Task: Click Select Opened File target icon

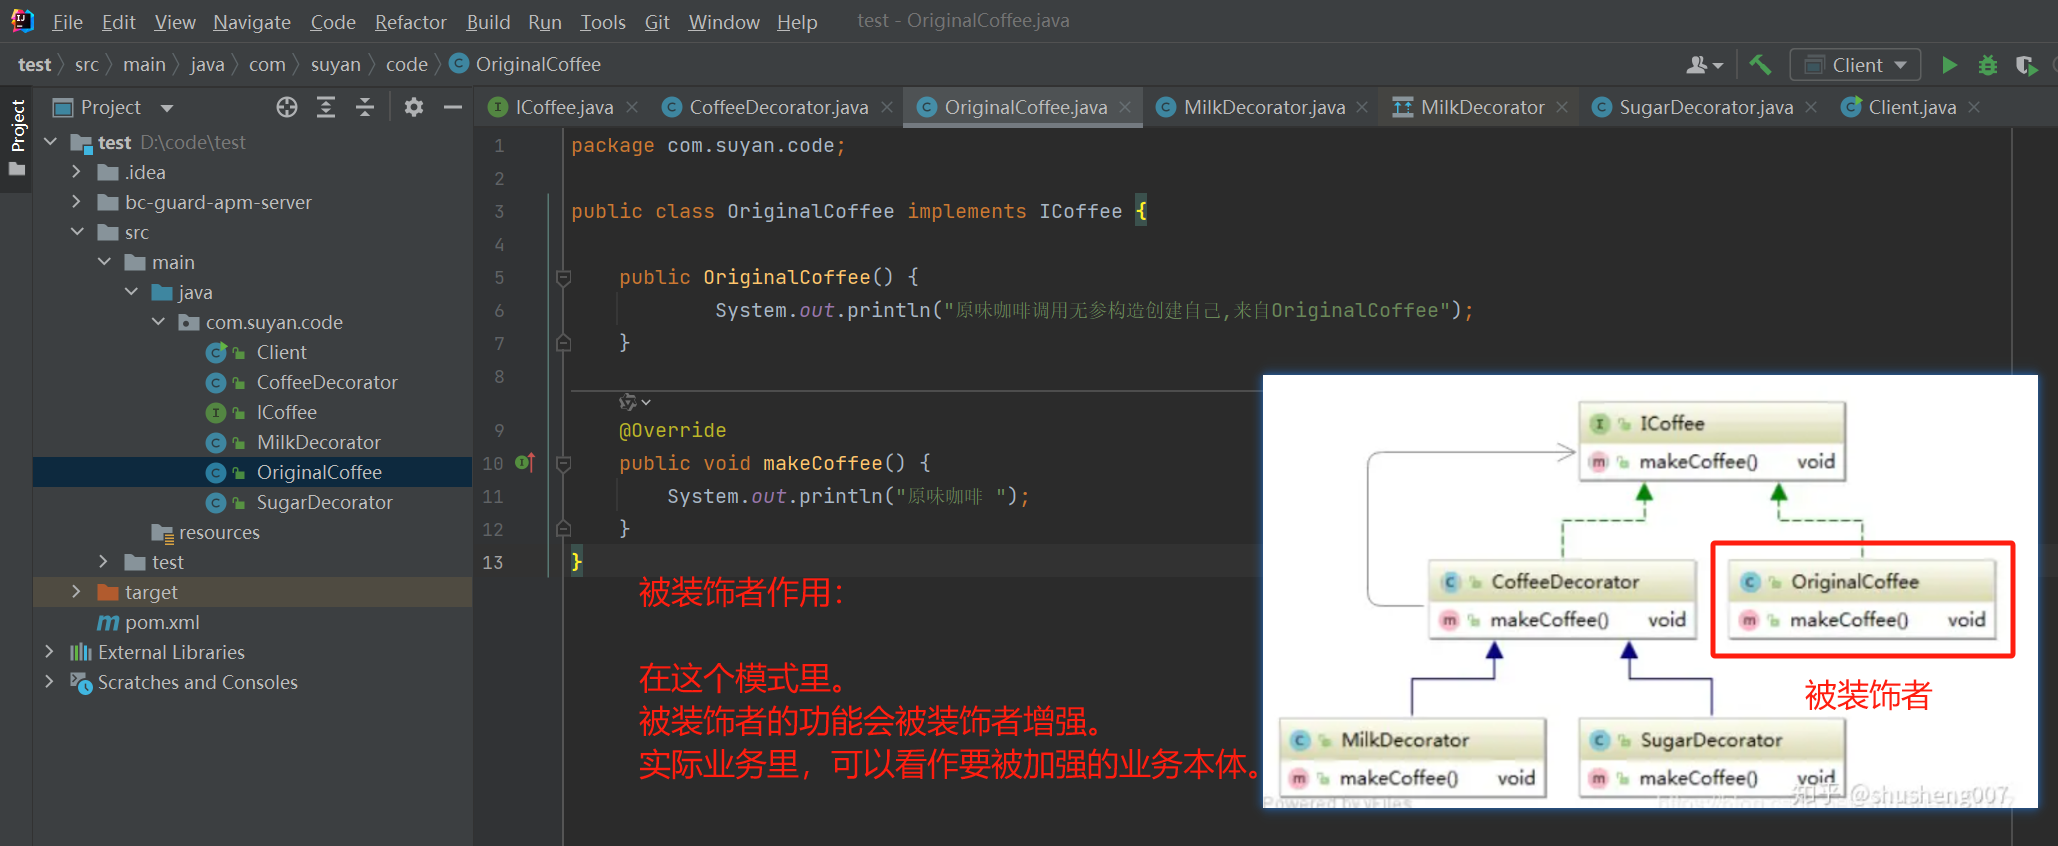Action: click(x=287, y=107)
